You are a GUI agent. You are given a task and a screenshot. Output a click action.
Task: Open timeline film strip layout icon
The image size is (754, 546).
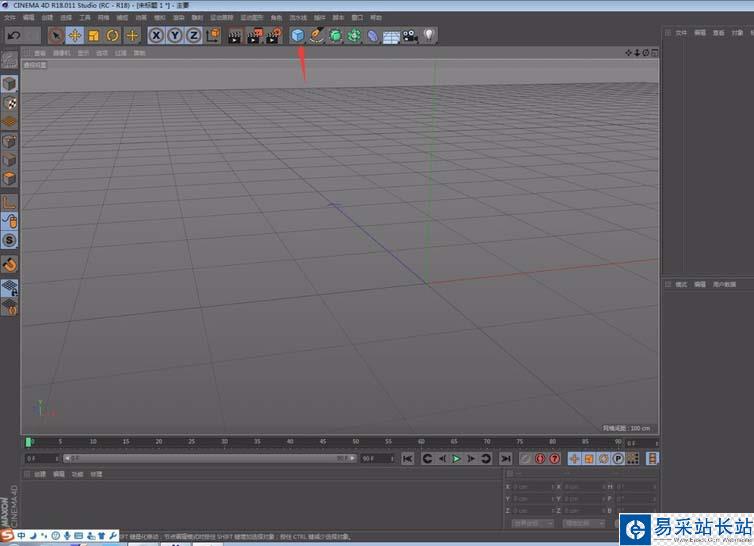[652, 459]
